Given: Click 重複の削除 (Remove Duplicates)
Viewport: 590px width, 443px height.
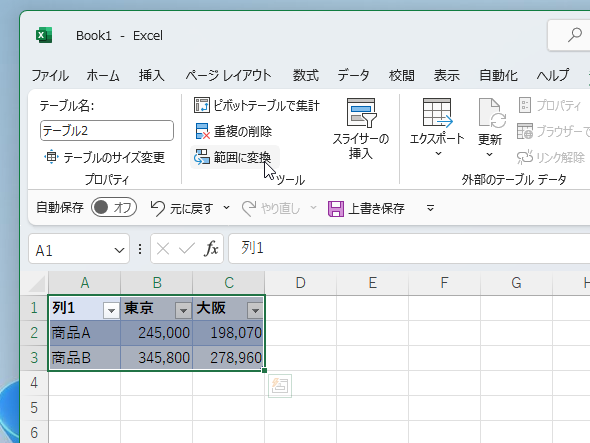Looking at the screenshot, I should [234, 131].
